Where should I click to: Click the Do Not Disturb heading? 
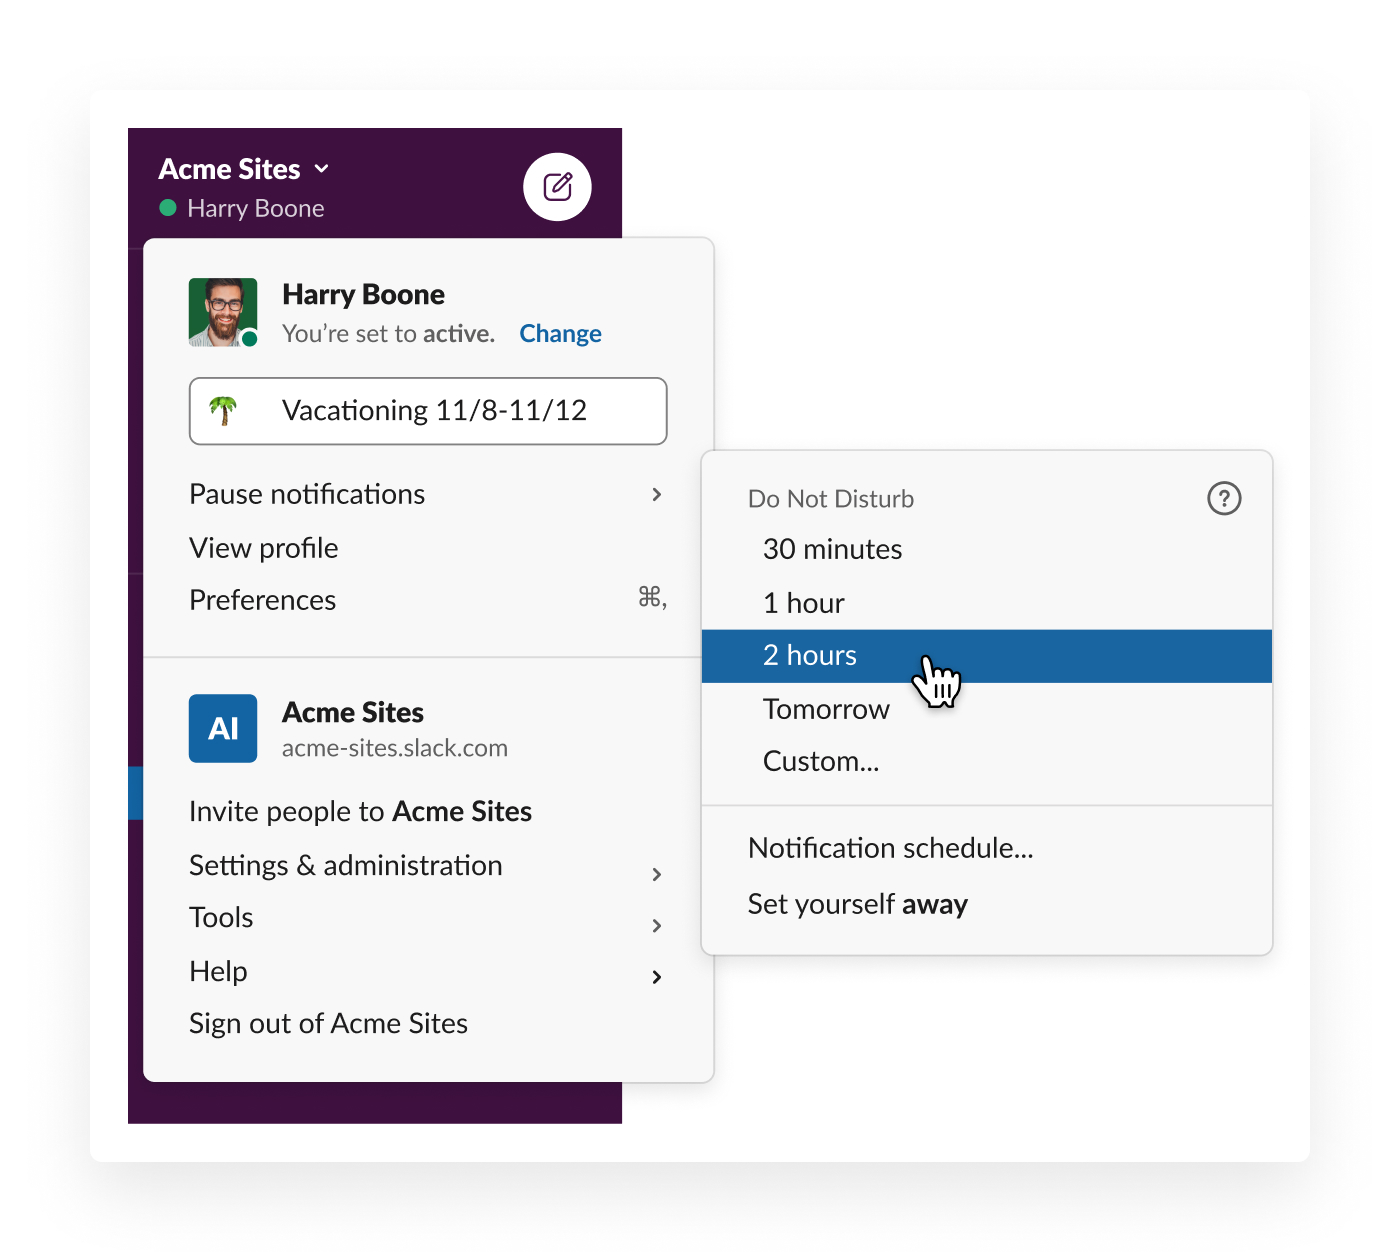click(830, 499)
